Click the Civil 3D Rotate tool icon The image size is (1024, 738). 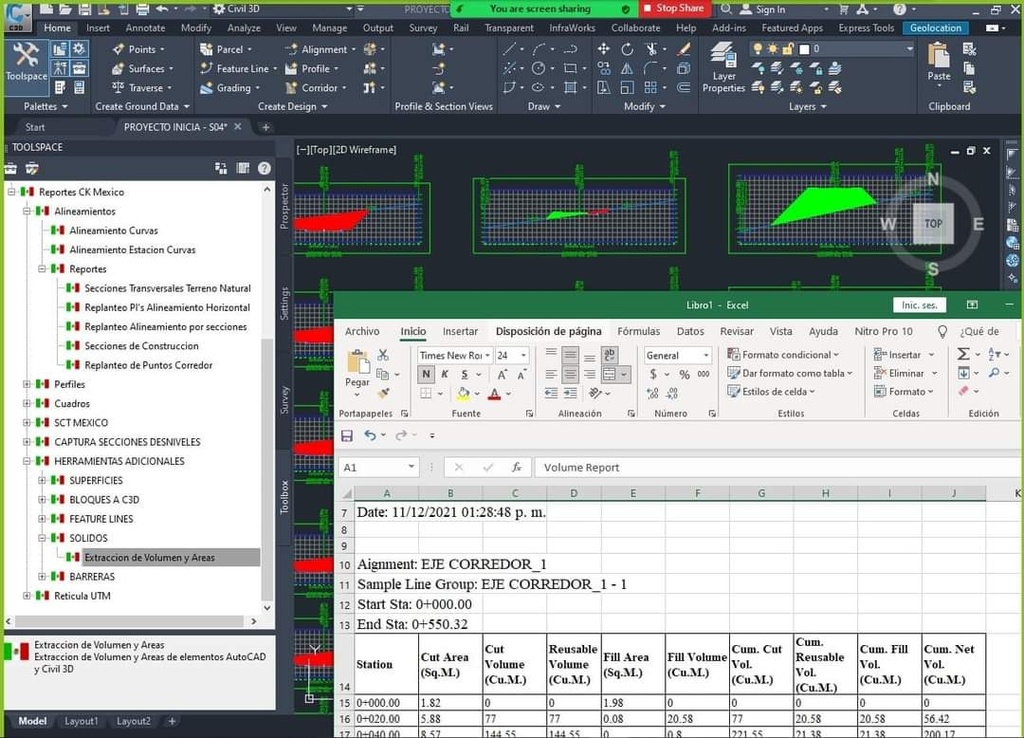click(x=627, y=49)
